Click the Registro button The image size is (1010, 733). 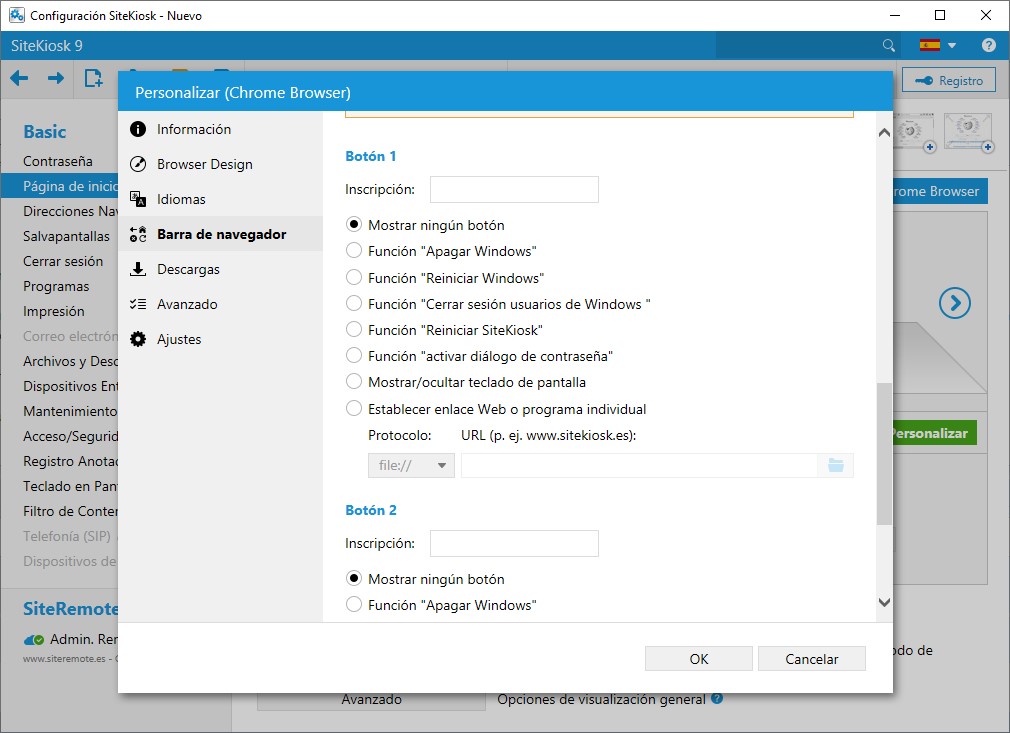[x=949, y=81]
